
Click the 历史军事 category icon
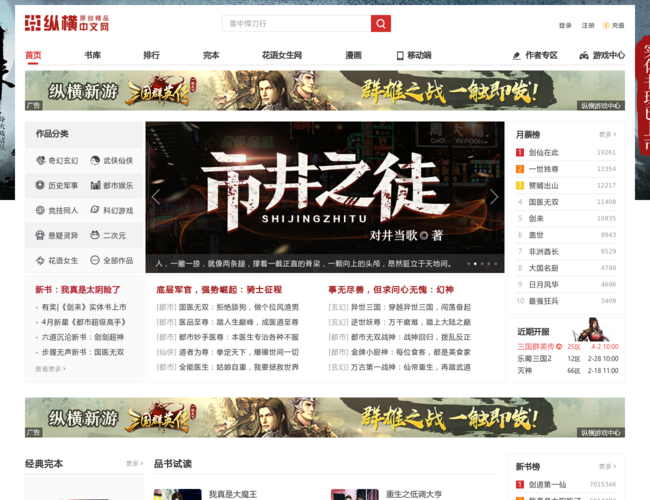click(x=40, y=185)
